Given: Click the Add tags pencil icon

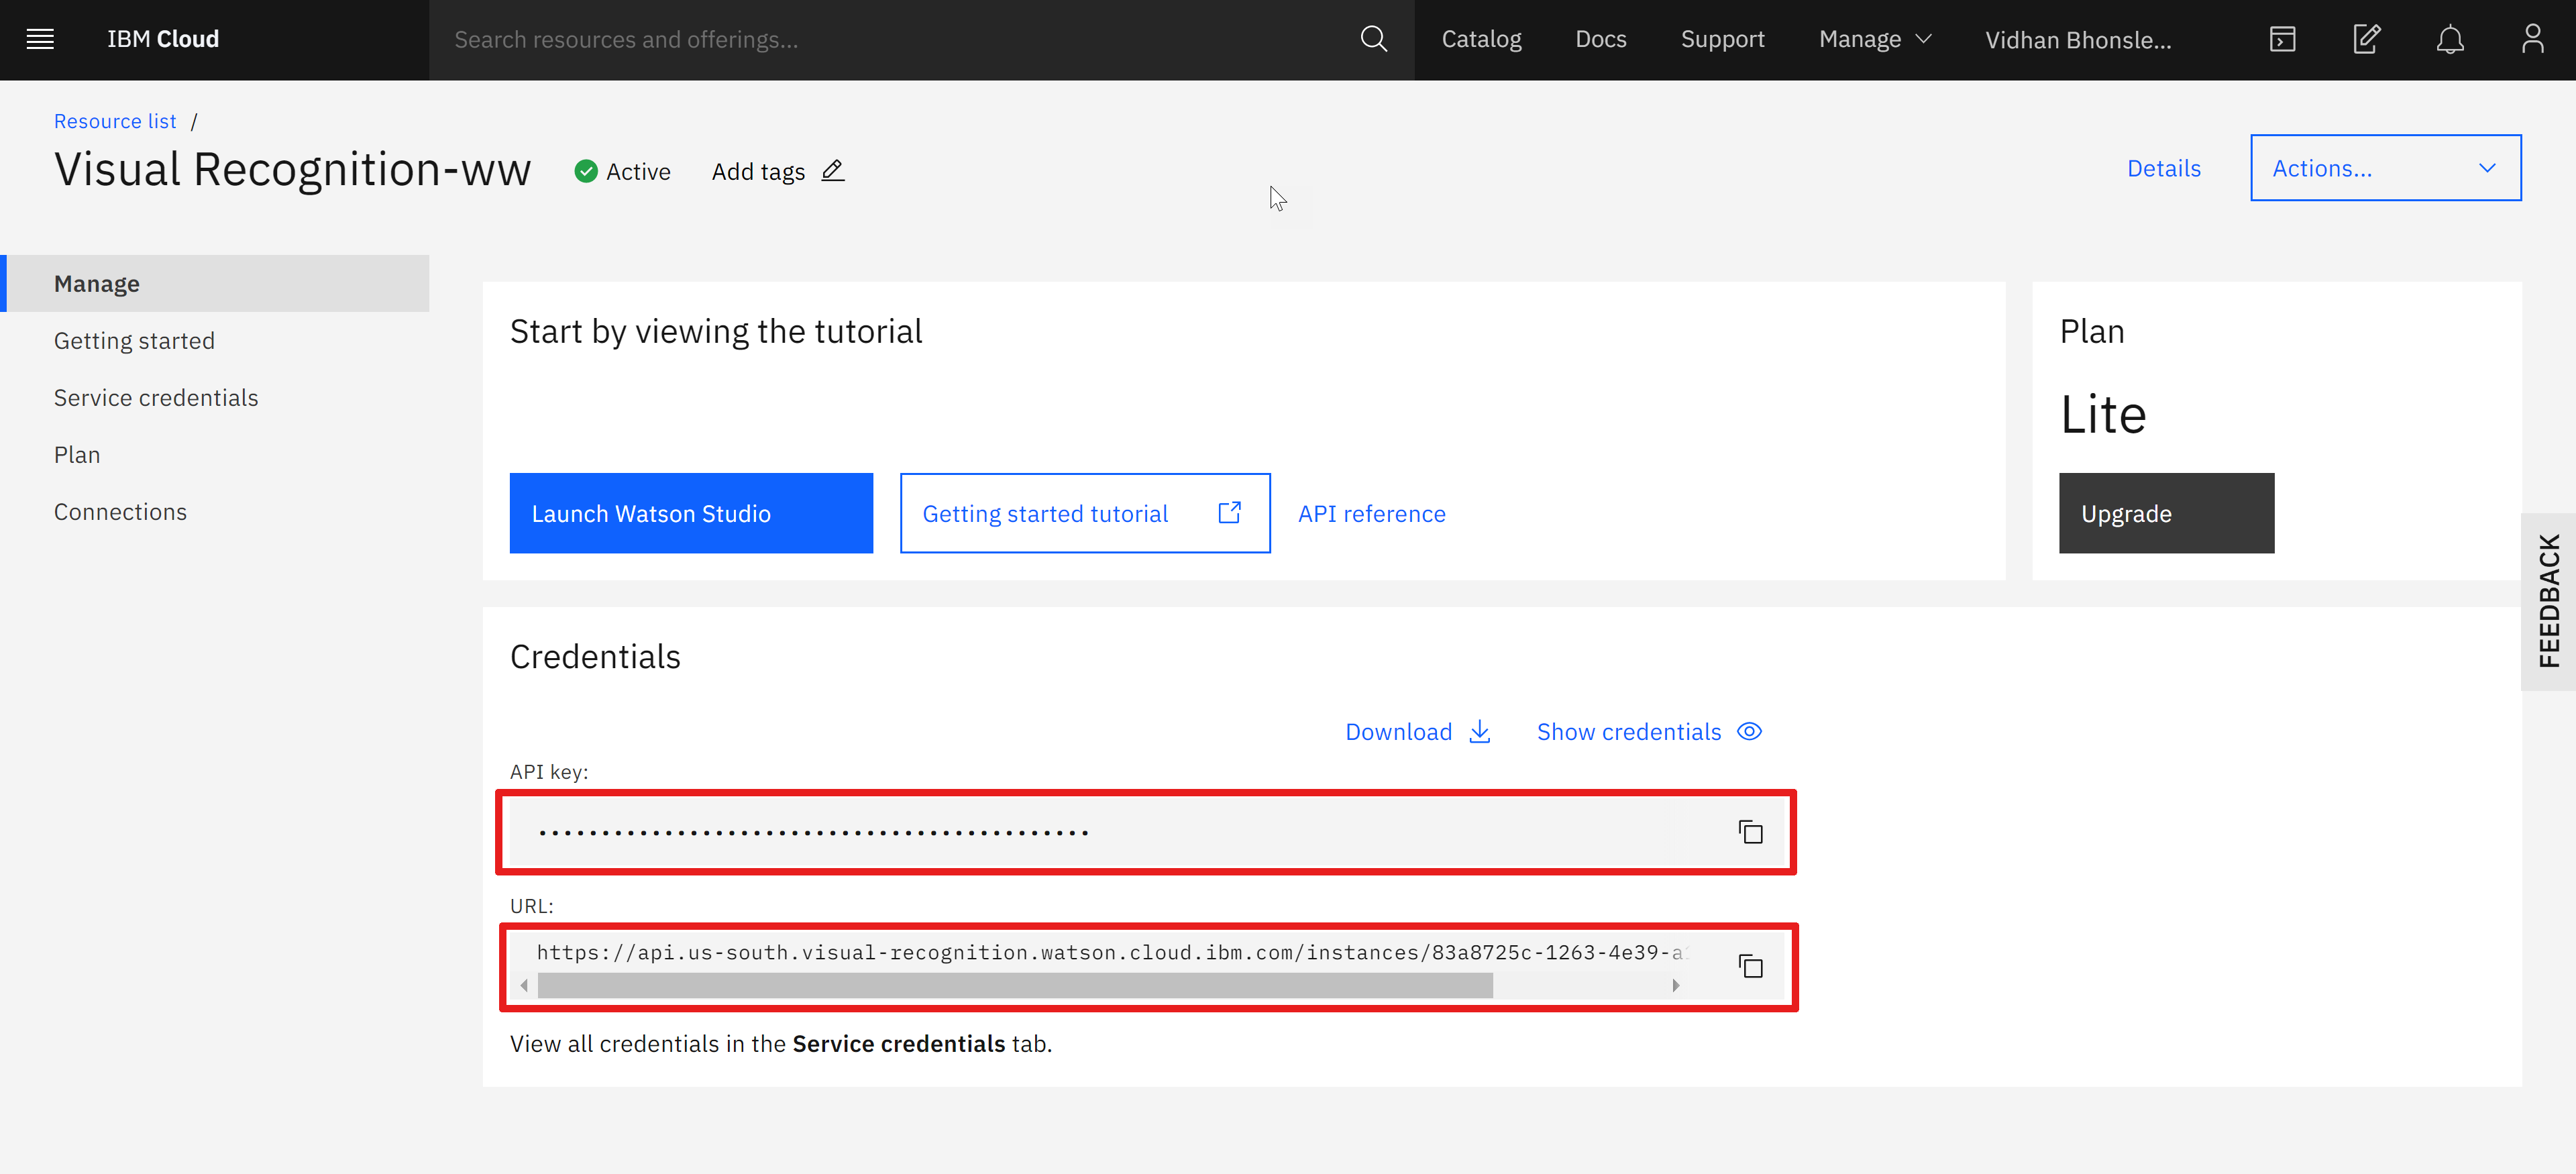Looking at the screenshot, I should coord(833,171).
